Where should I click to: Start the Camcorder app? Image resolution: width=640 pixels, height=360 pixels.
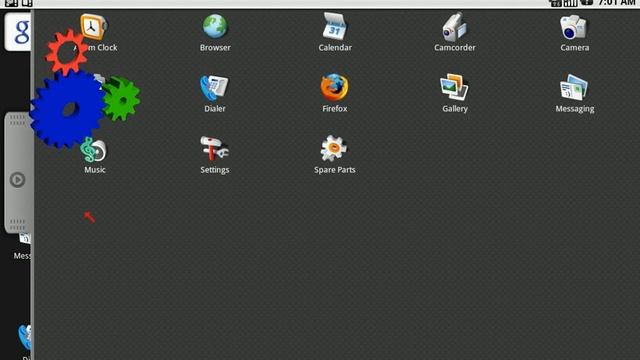[x=454, y=27]
